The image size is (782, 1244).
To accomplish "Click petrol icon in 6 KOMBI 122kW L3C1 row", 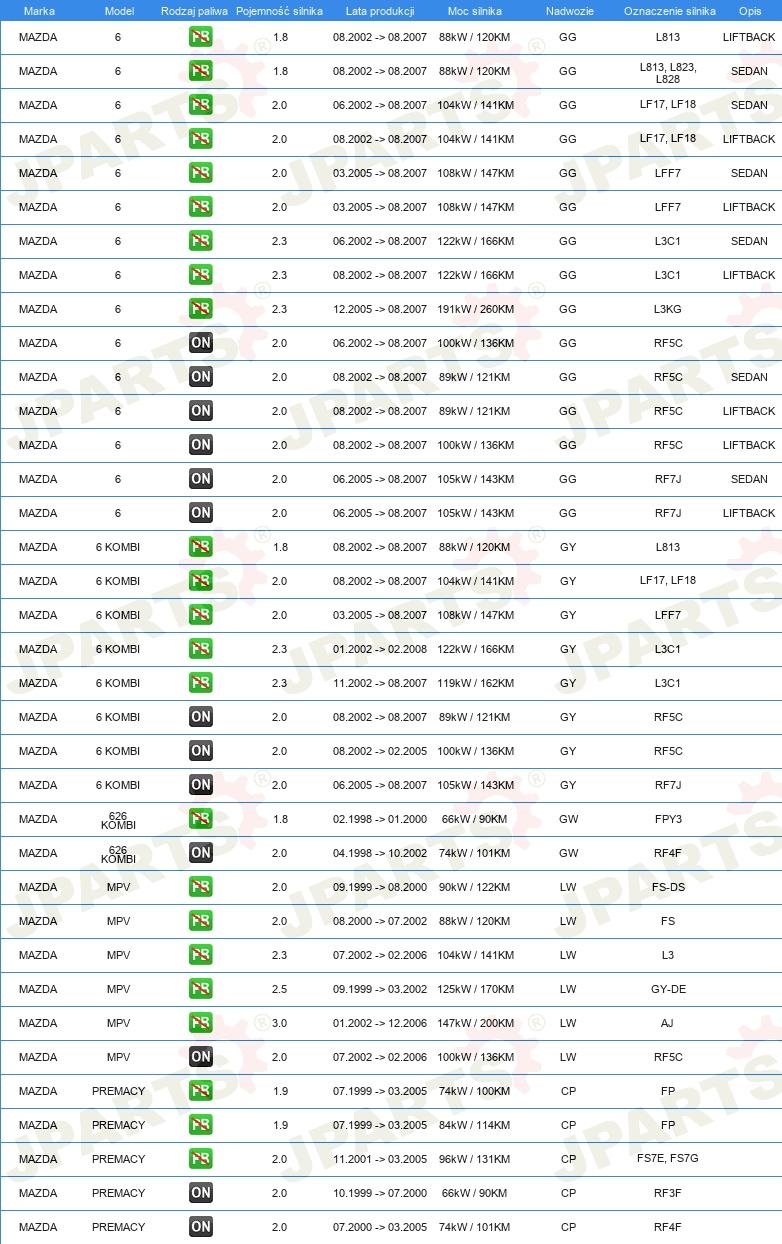I will (x=201, y=649).
